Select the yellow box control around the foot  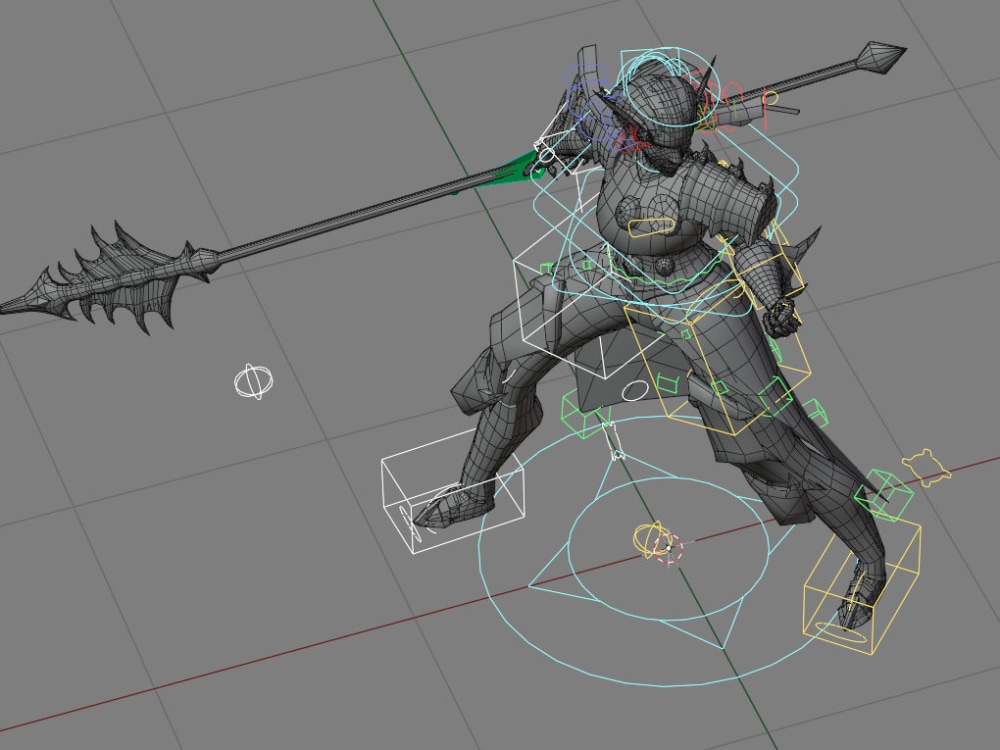[862, 586]
